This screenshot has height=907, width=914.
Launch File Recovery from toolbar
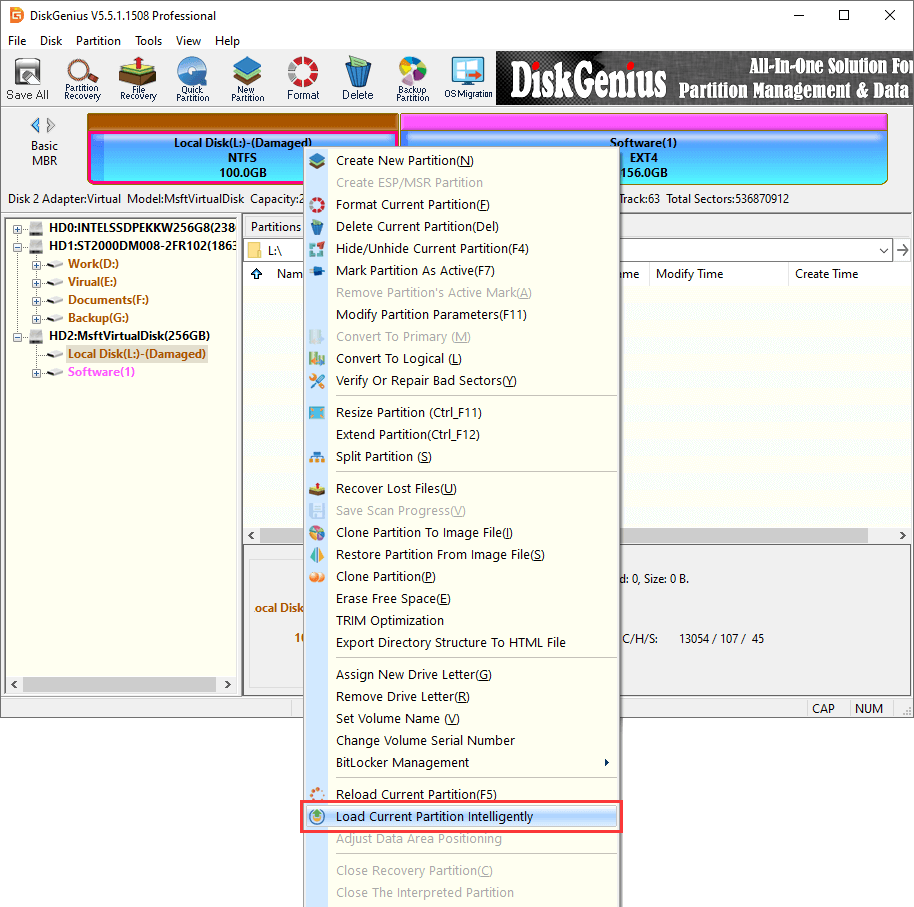(x=138, y=79)
